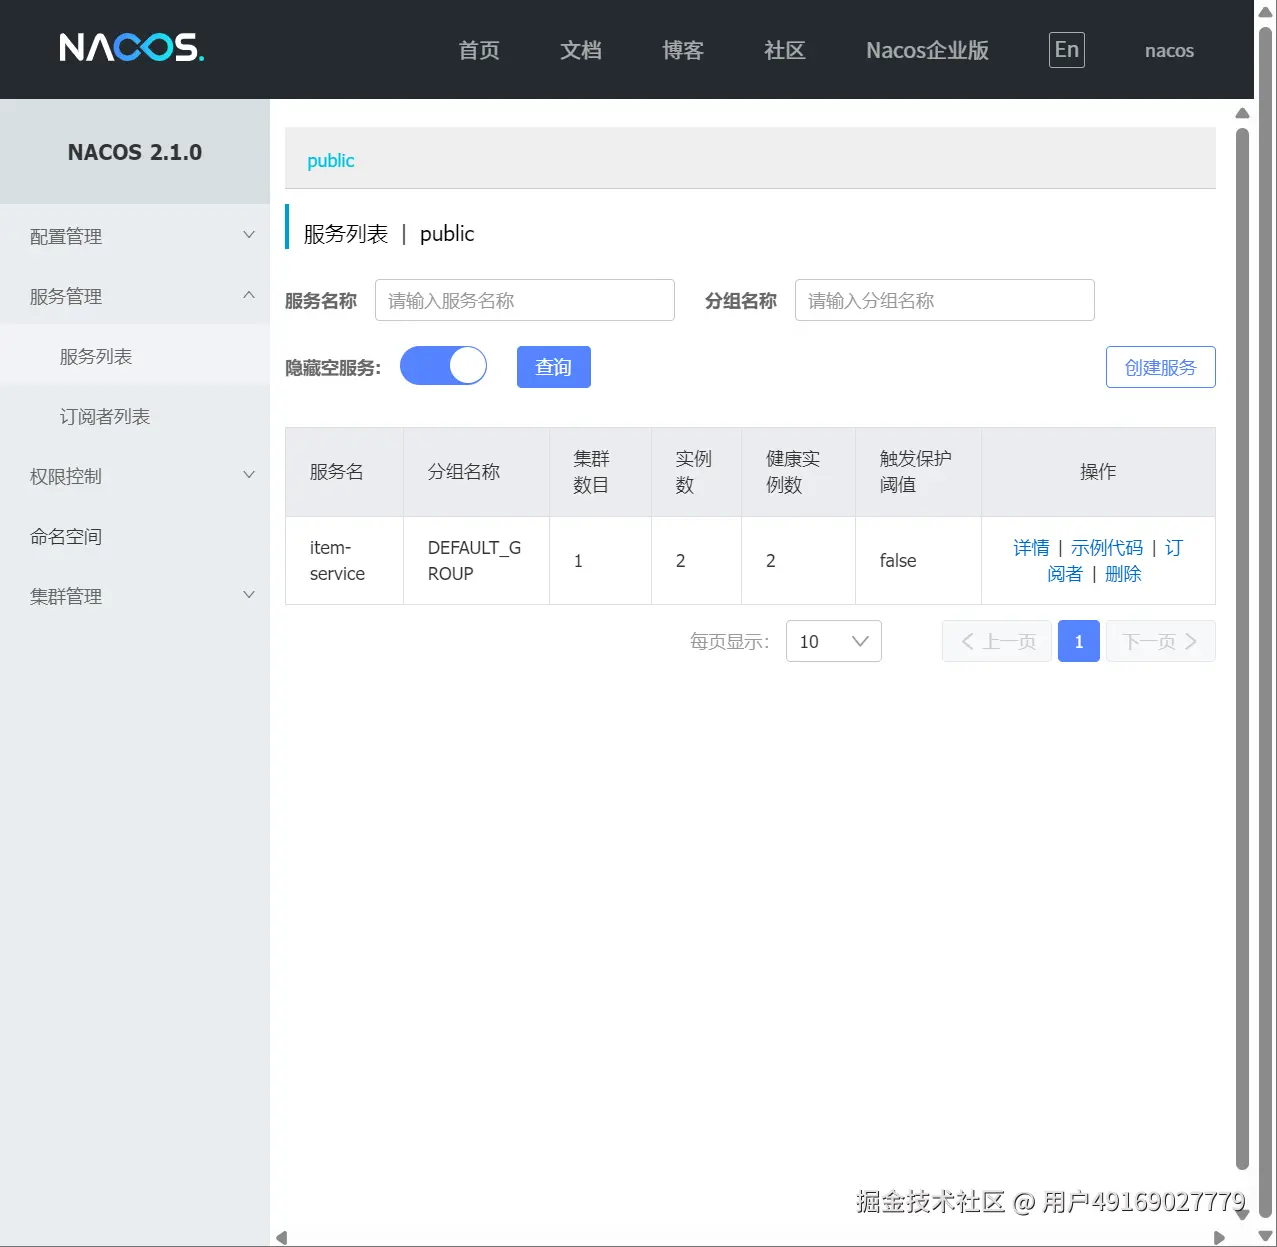Open Nacos企业版 link in header

(927, 50)
